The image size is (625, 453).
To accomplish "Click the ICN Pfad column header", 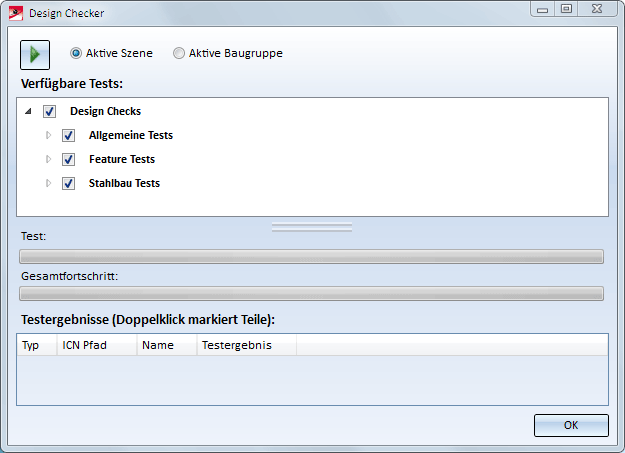I will tap(96, 345).
